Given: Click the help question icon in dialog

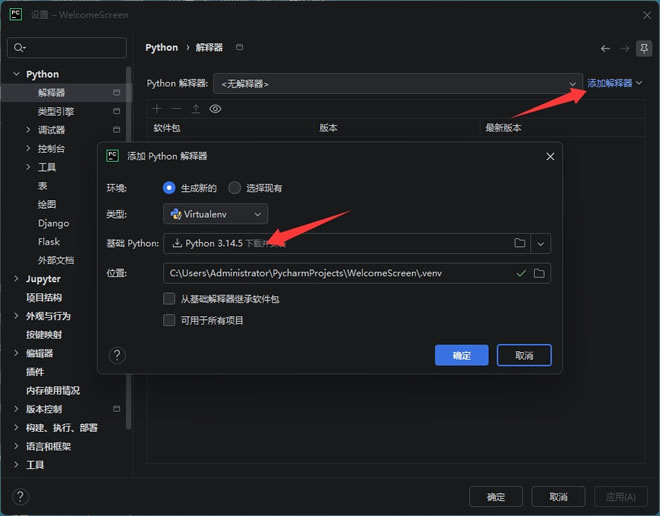Looking at the screenshot, I should (x=117, y=355).
